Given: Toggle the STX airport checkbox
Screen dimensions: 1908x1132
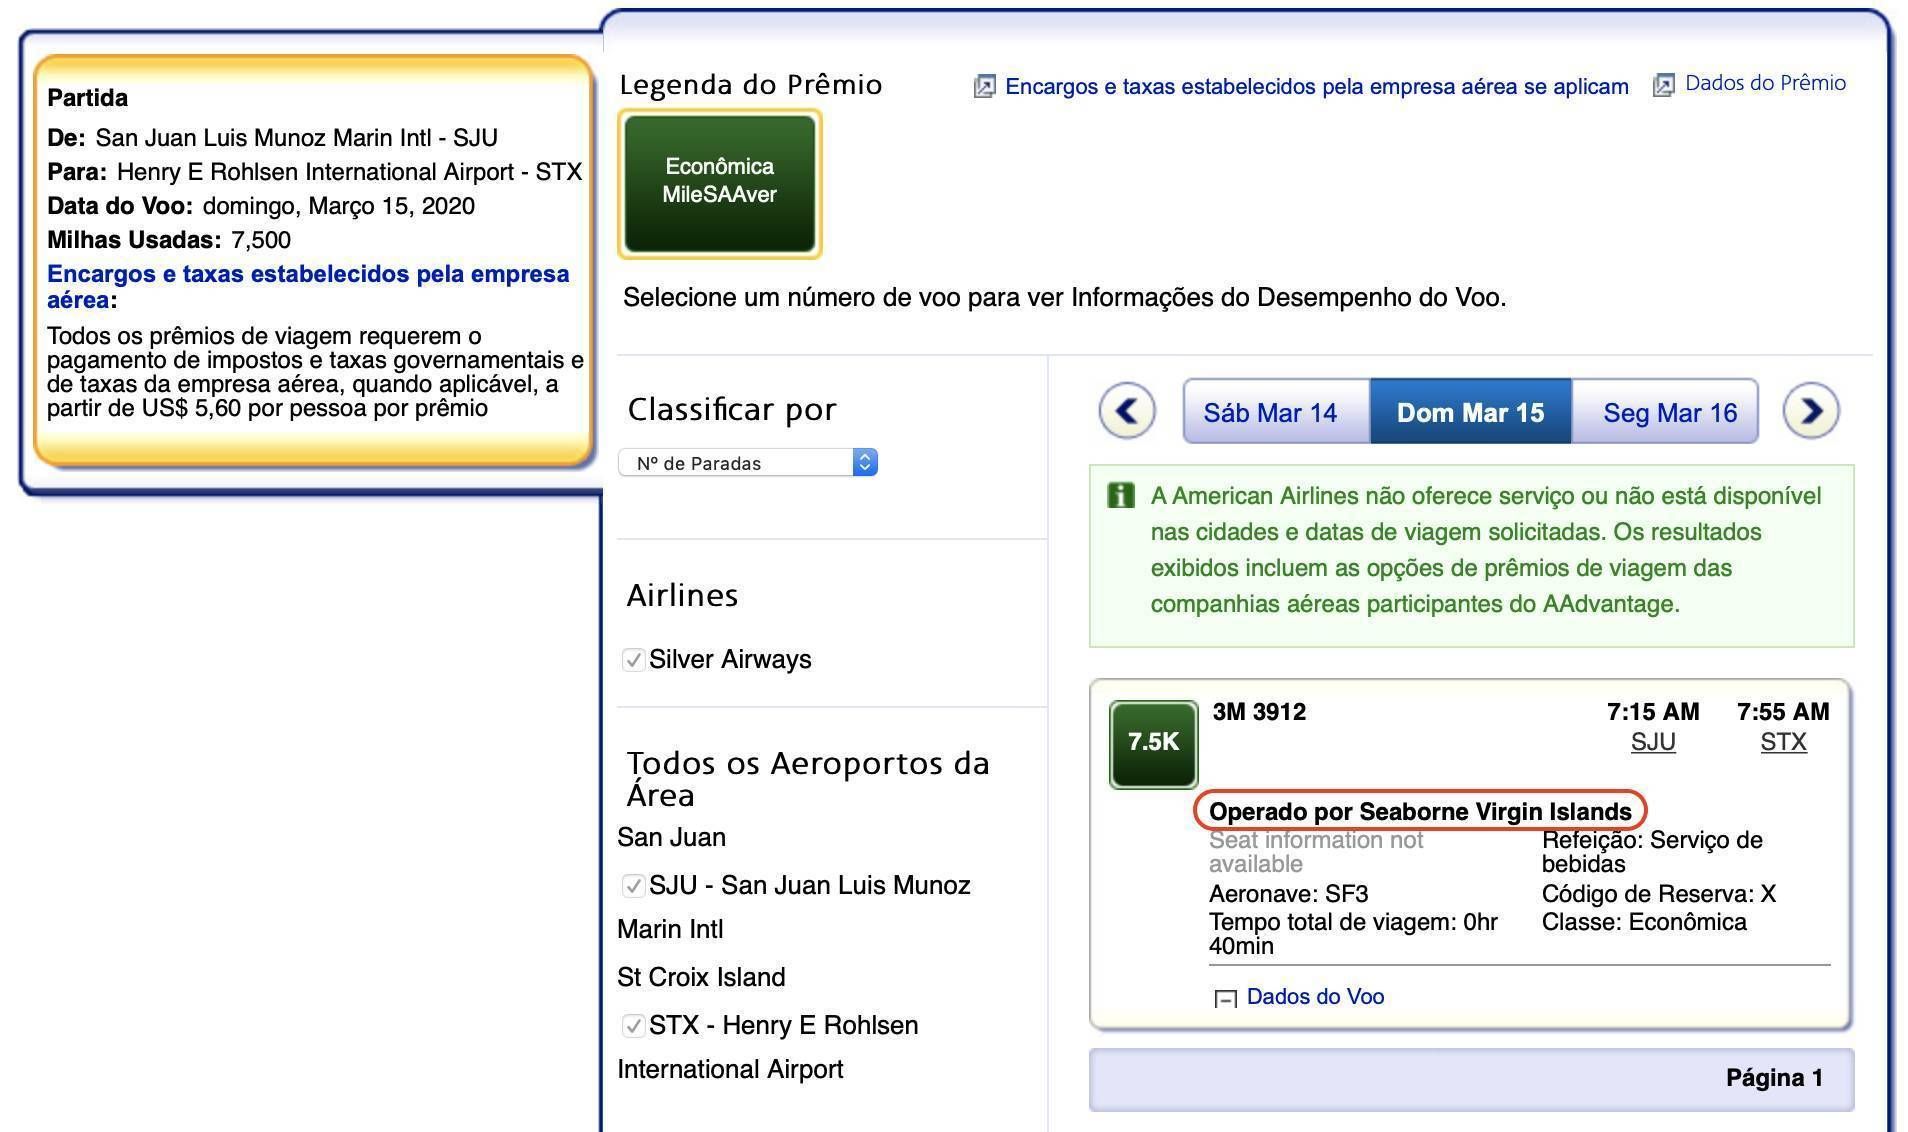Looking at the screenshot, I should point(632,1026).
